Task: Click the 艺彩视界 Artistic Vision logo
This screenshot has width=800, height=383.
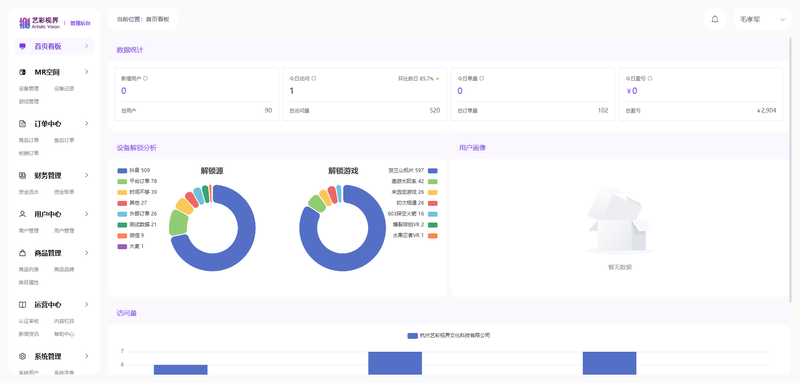Action: click(39, 22)
